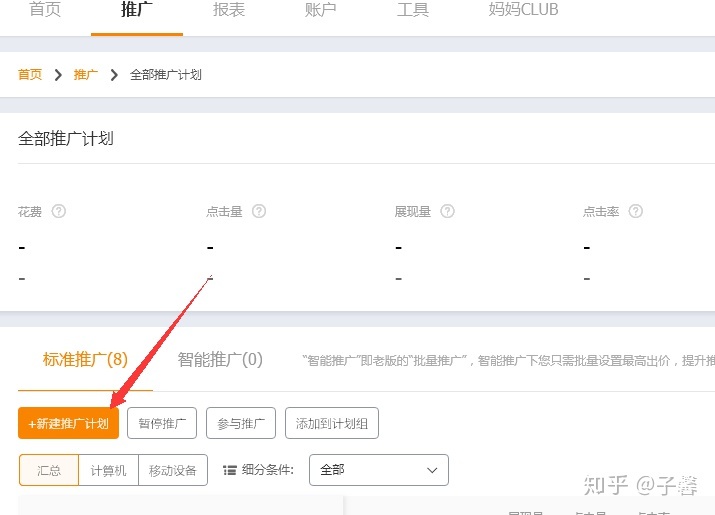
Task: Click the 展现量 metric label
Action: 413,212
